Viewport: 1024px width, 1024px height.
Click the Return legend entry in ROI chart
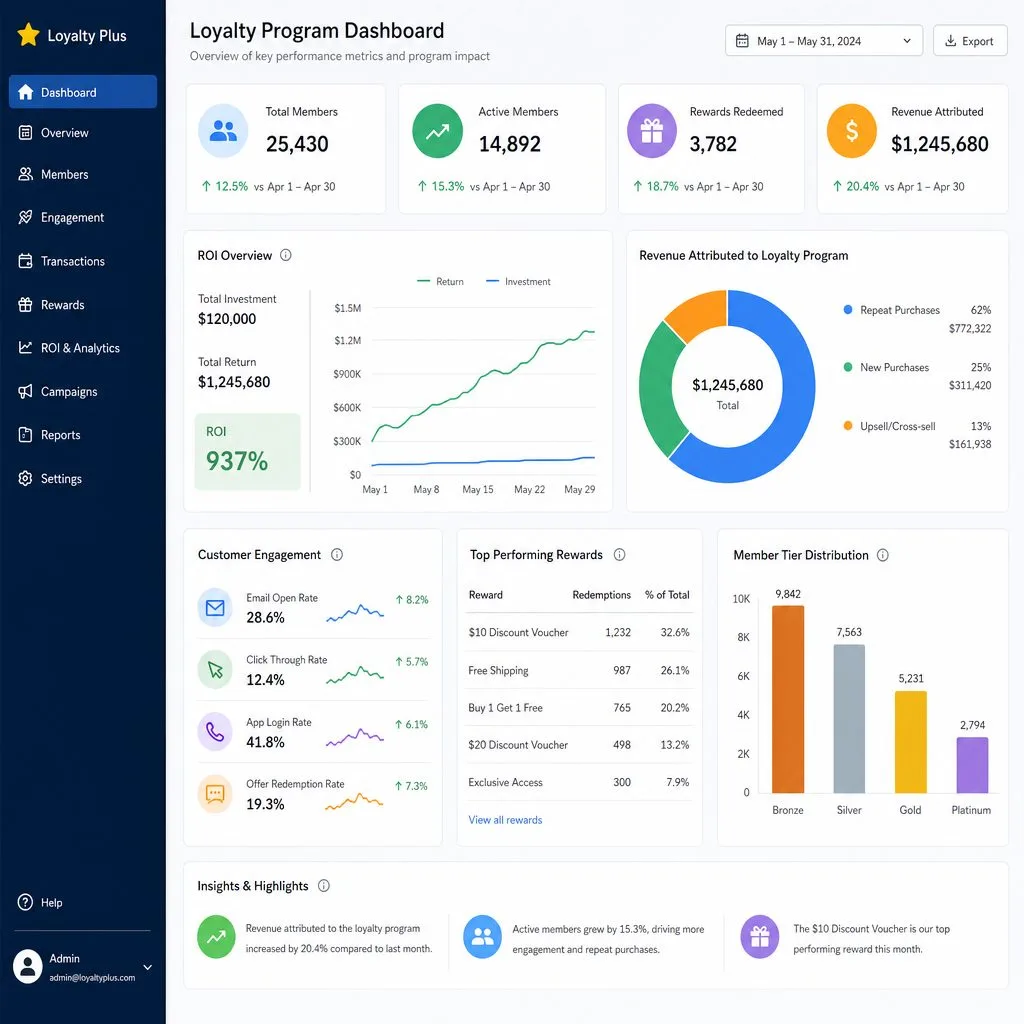[440, 281]
